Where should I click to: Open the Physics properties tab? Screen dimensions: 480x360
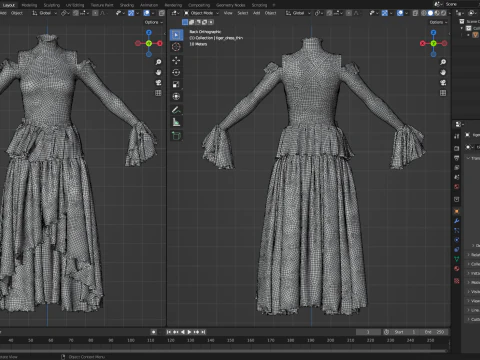pyautogui.click(x=457, y=240)
